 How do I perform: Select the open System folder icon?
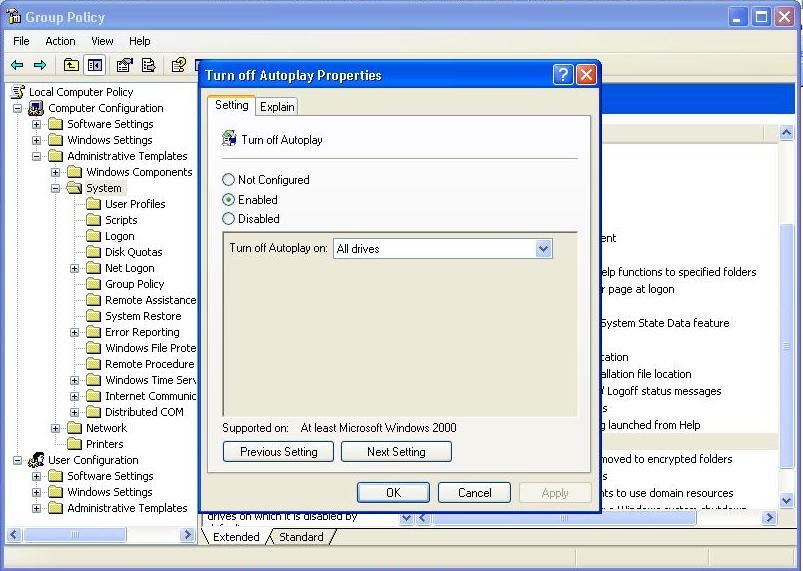74,188
